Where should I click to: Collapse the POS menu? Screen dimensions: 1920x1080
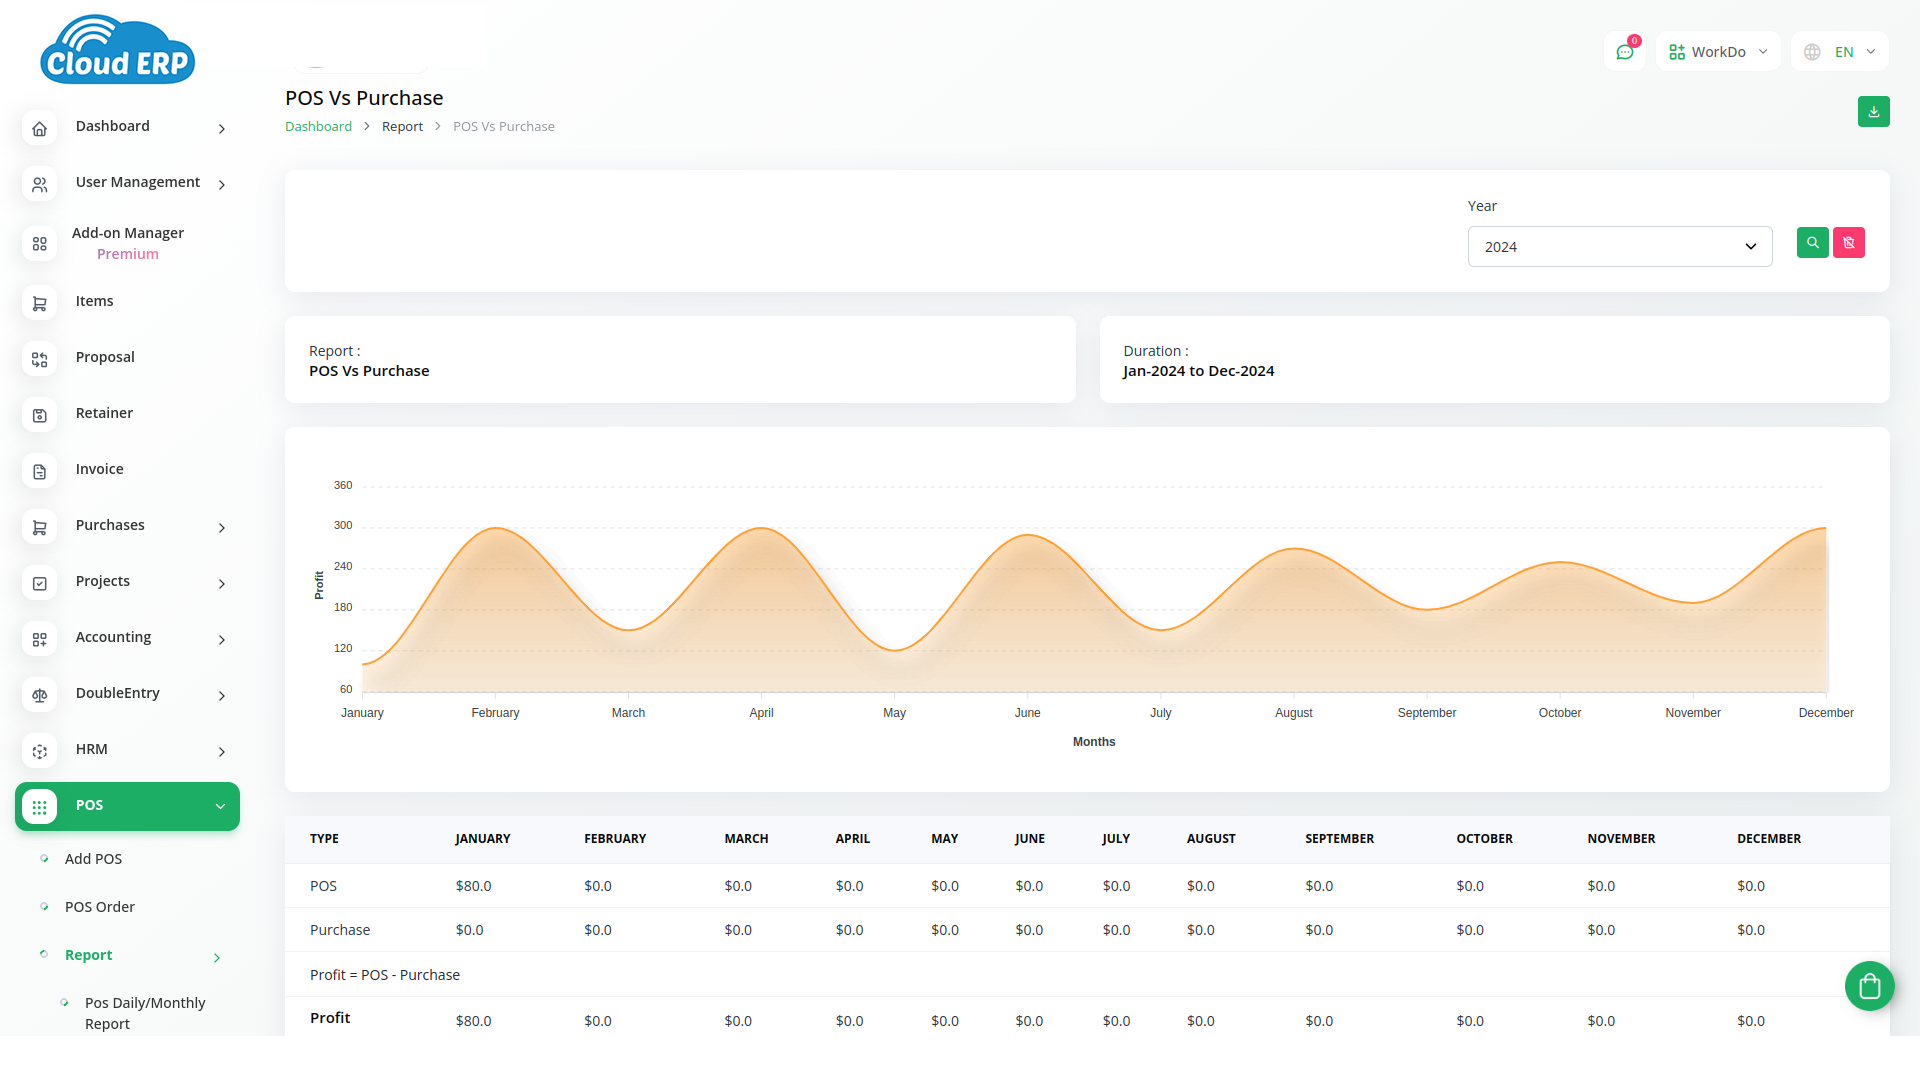(127, 806)
